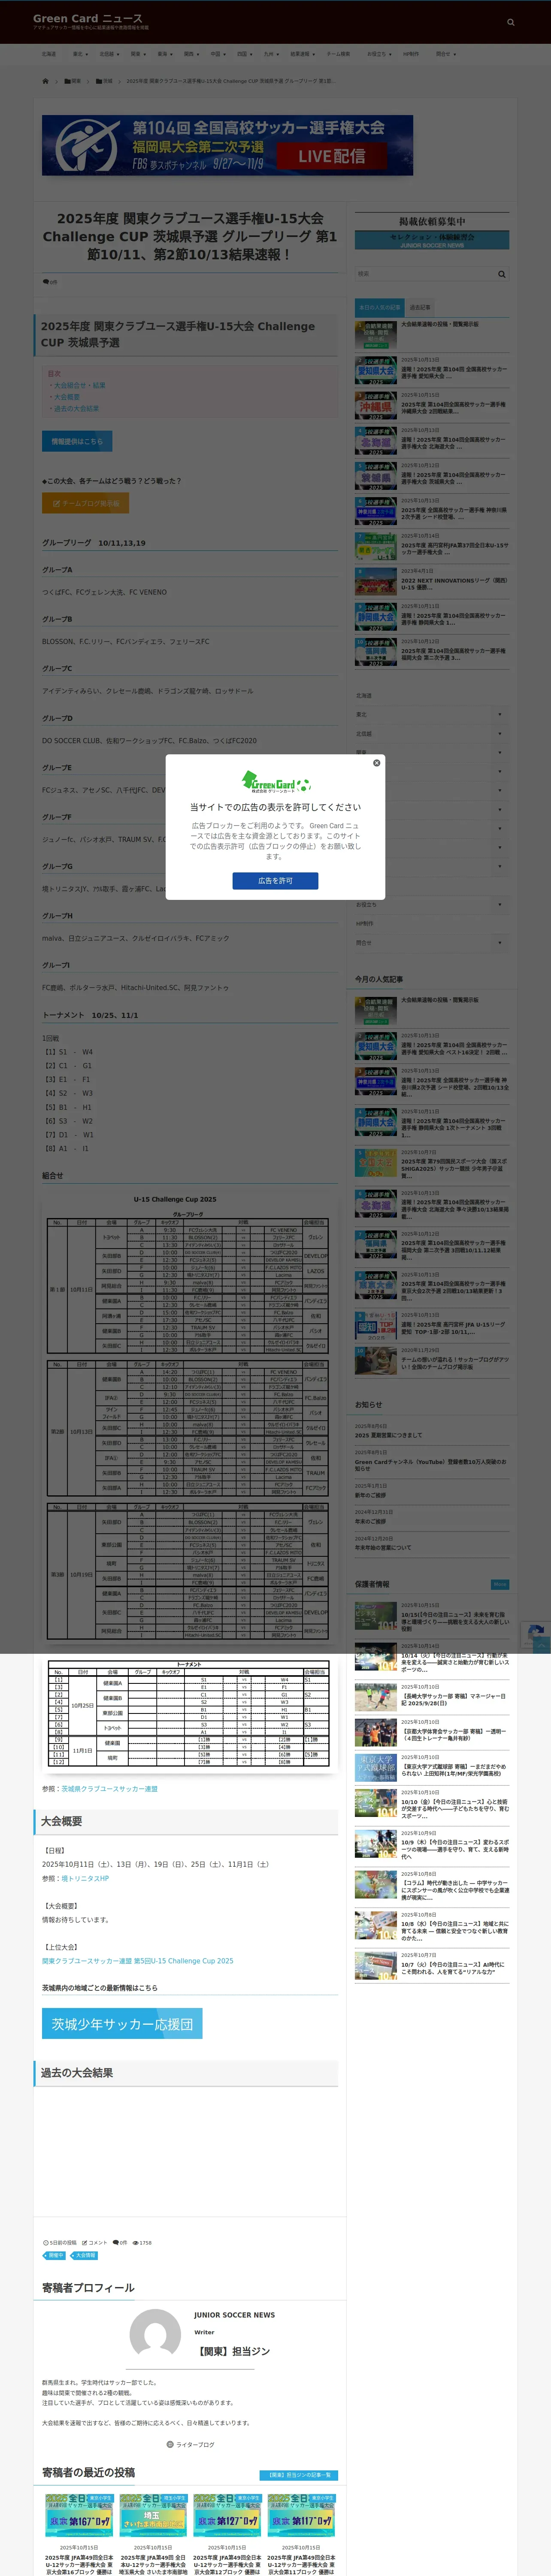Open the 境トリニタスHP reference link

[85, 1879]
